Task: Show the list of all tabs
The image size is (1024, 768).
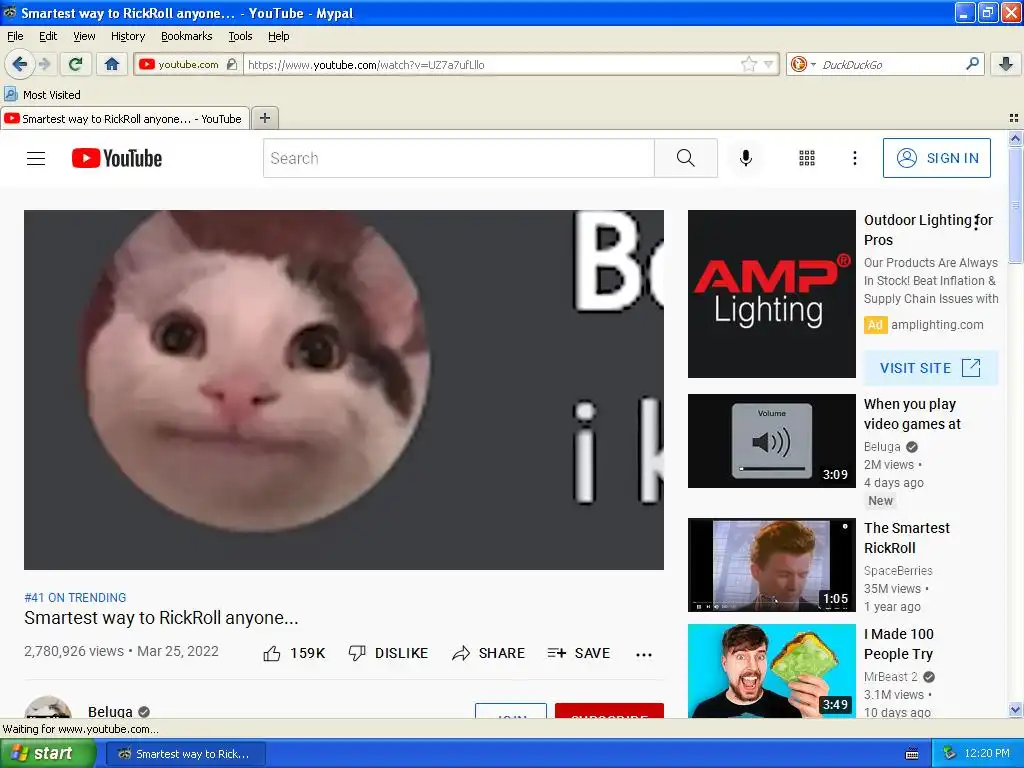Action: click(1014, 118)
